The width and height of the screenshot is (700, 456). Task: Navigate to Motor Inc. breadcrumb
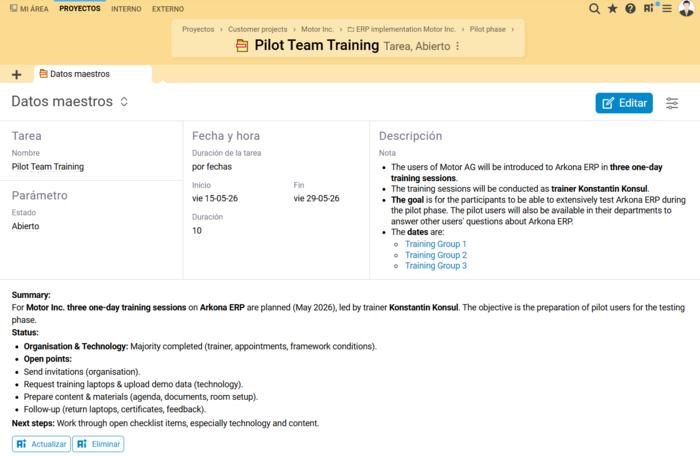(317, 29)
